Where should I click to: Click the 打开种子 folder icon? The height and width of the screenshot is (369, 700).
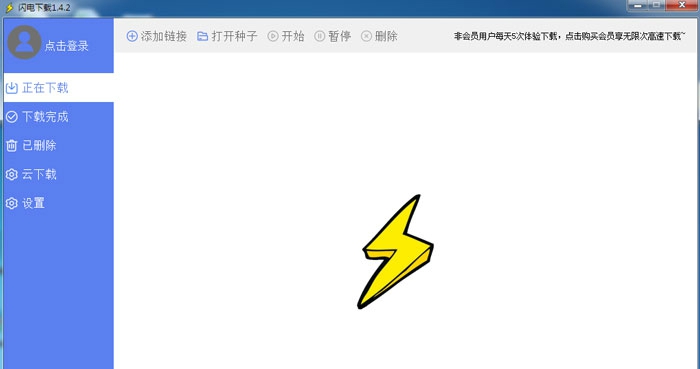(x=203, y=36)
